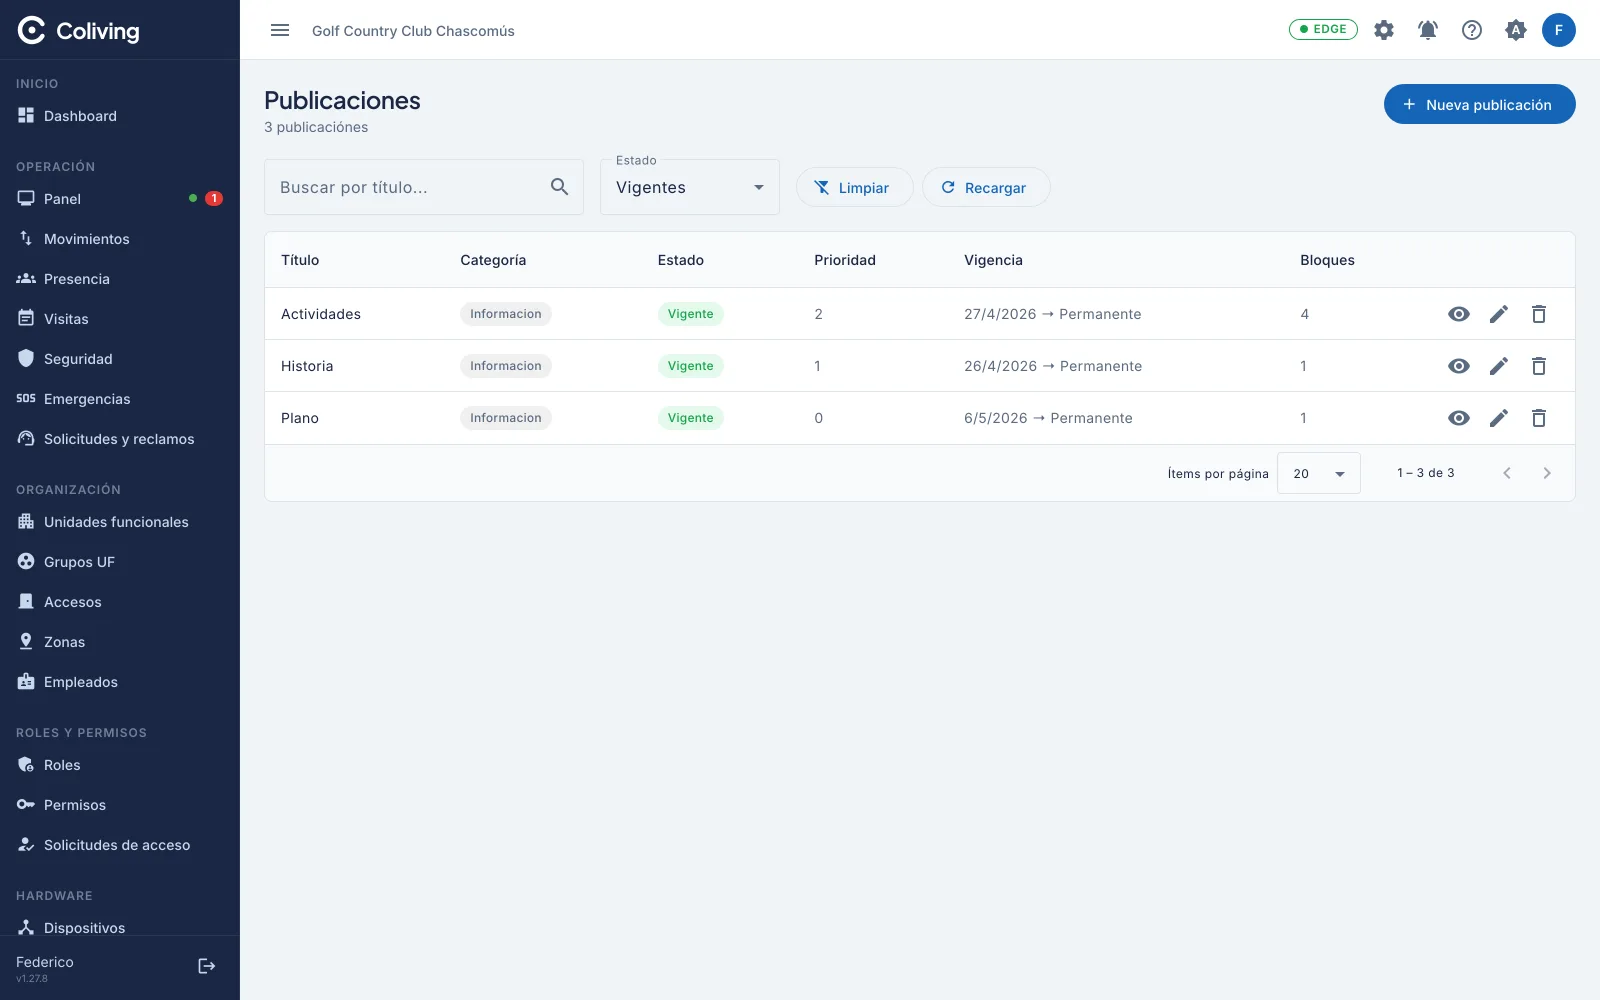Click Historia title cell
The image size is (1600, 1000).
pos(307,366)
